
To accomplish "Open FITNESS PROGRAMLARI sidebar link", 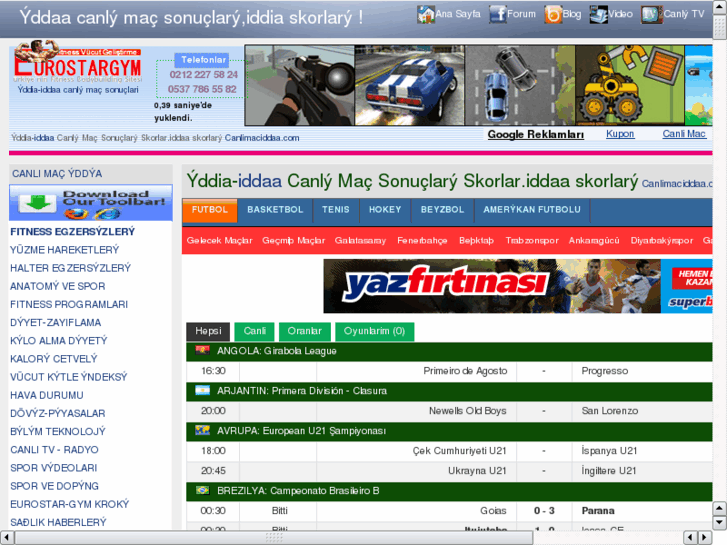I will [x=69, y=304].
